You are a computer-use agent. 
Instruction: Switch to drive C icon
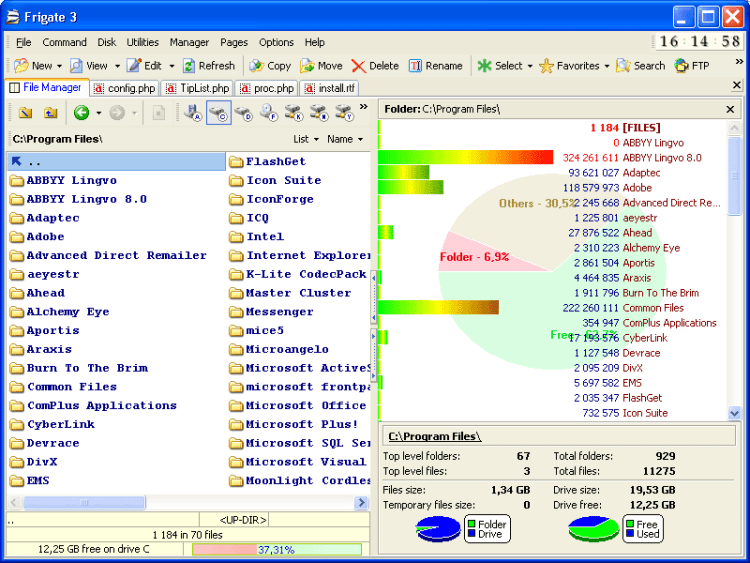[218, 112]
